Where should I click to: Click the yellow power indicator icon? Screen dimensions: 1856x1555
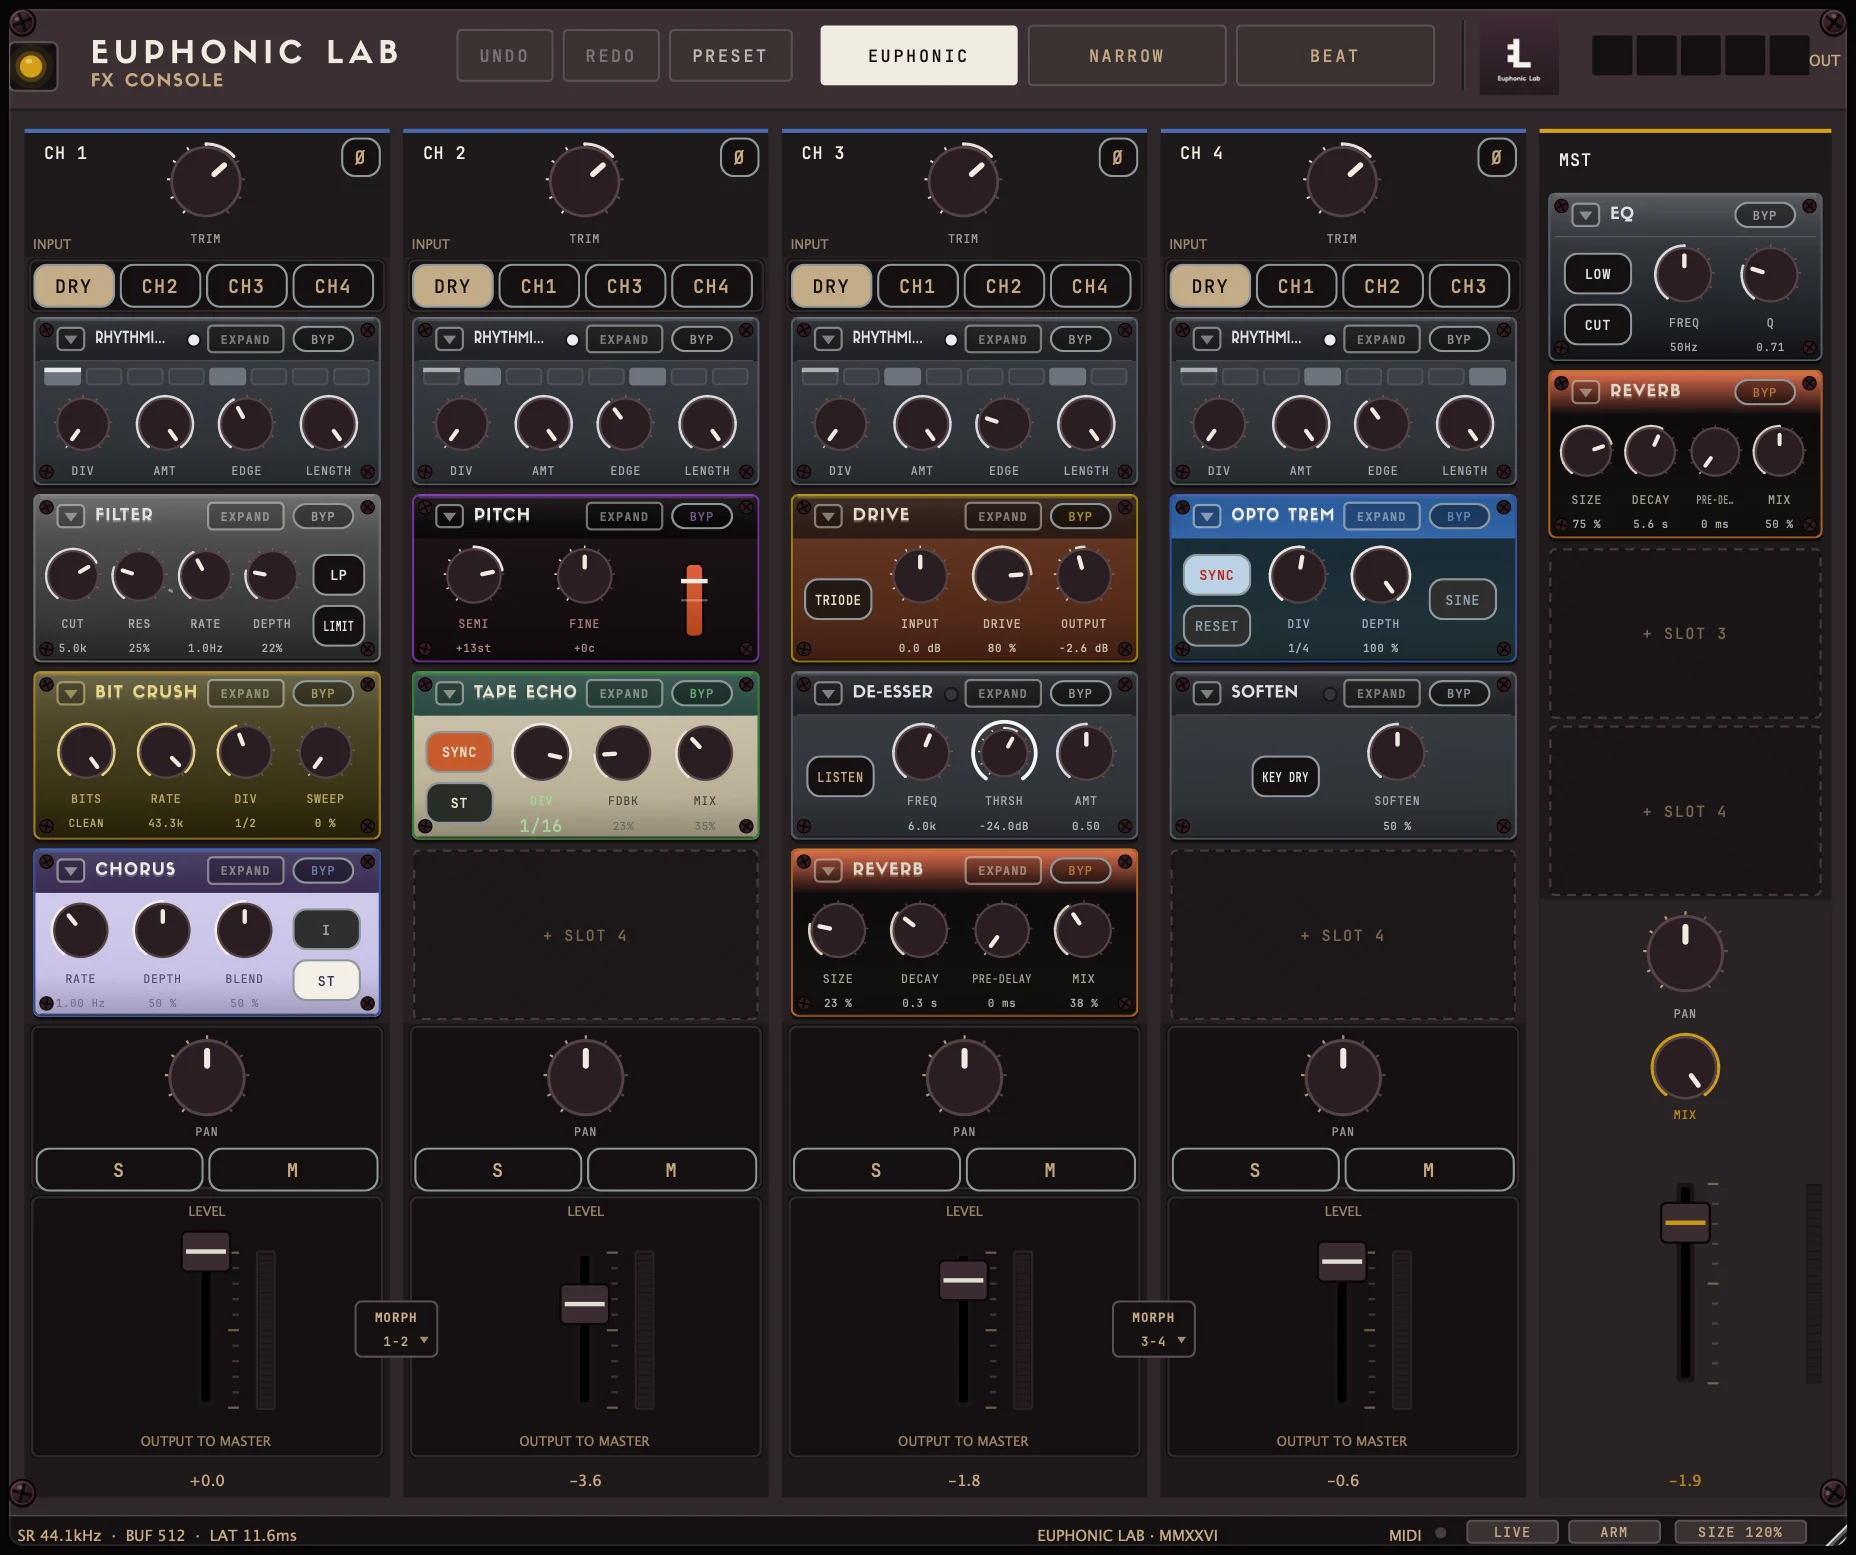click(32, 67)
